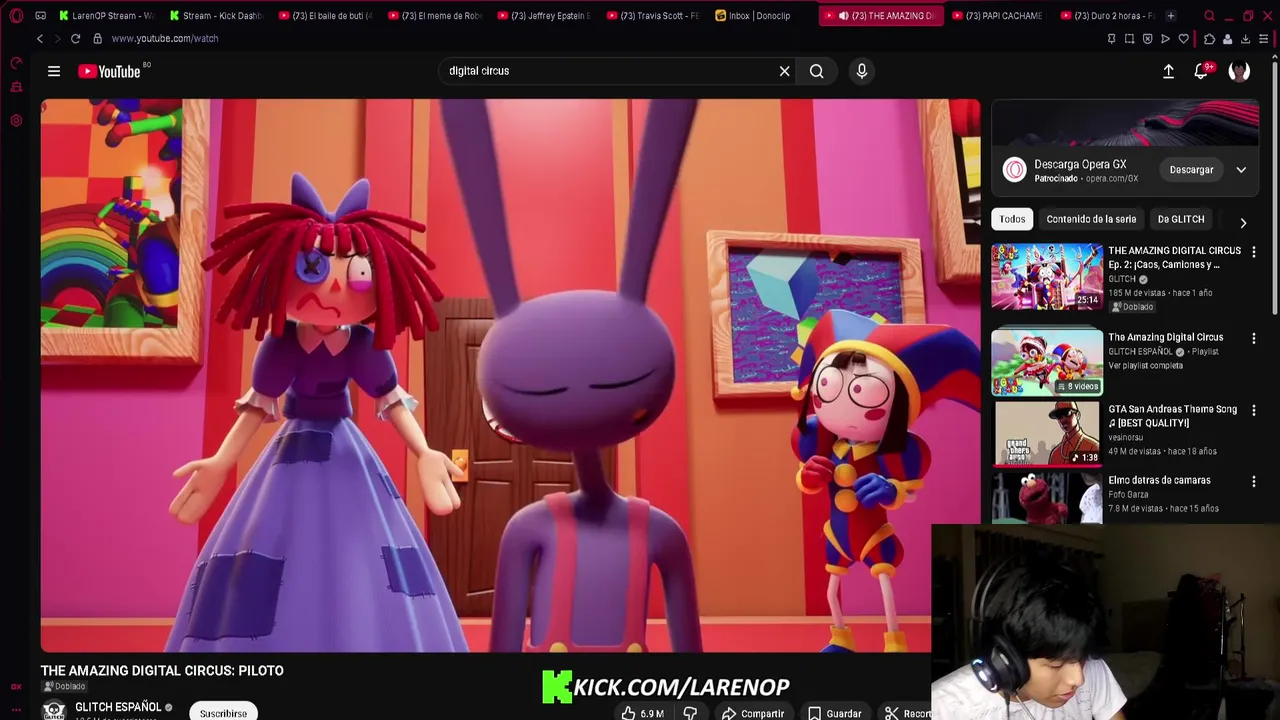
Task: Click Descargar in the Opera GX ad
Action: [x=1191, y=170]
